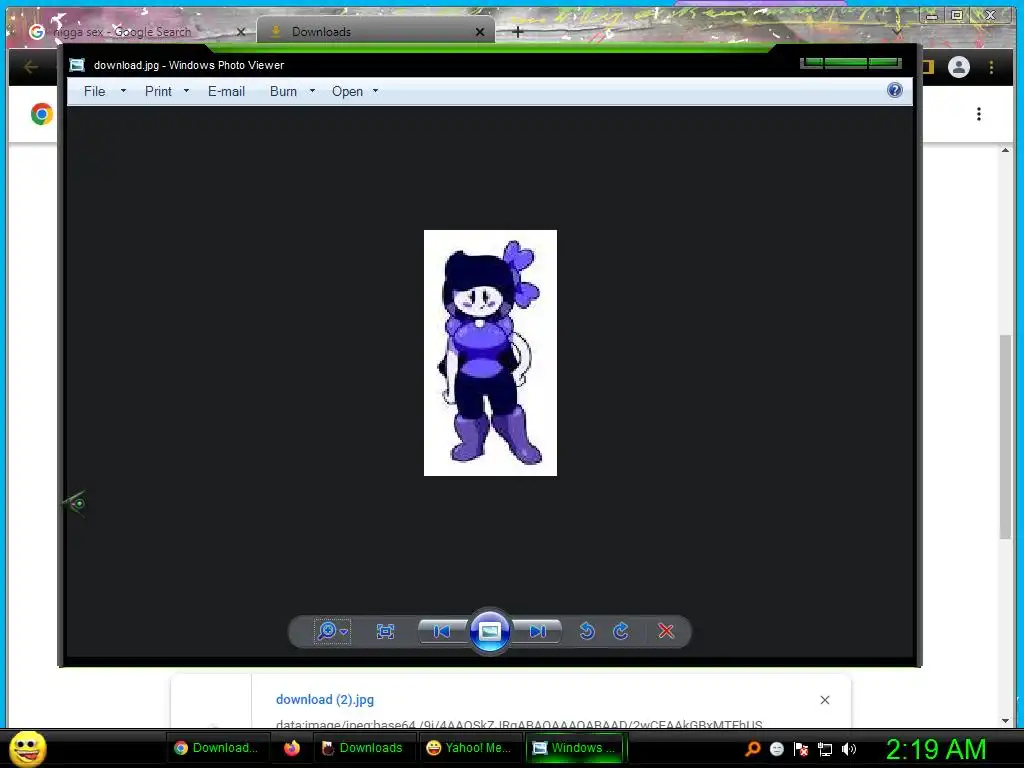This screenshot has height=768, width=1024.
Task: Start the slide show play button
Action: click(x=490, y=631)
